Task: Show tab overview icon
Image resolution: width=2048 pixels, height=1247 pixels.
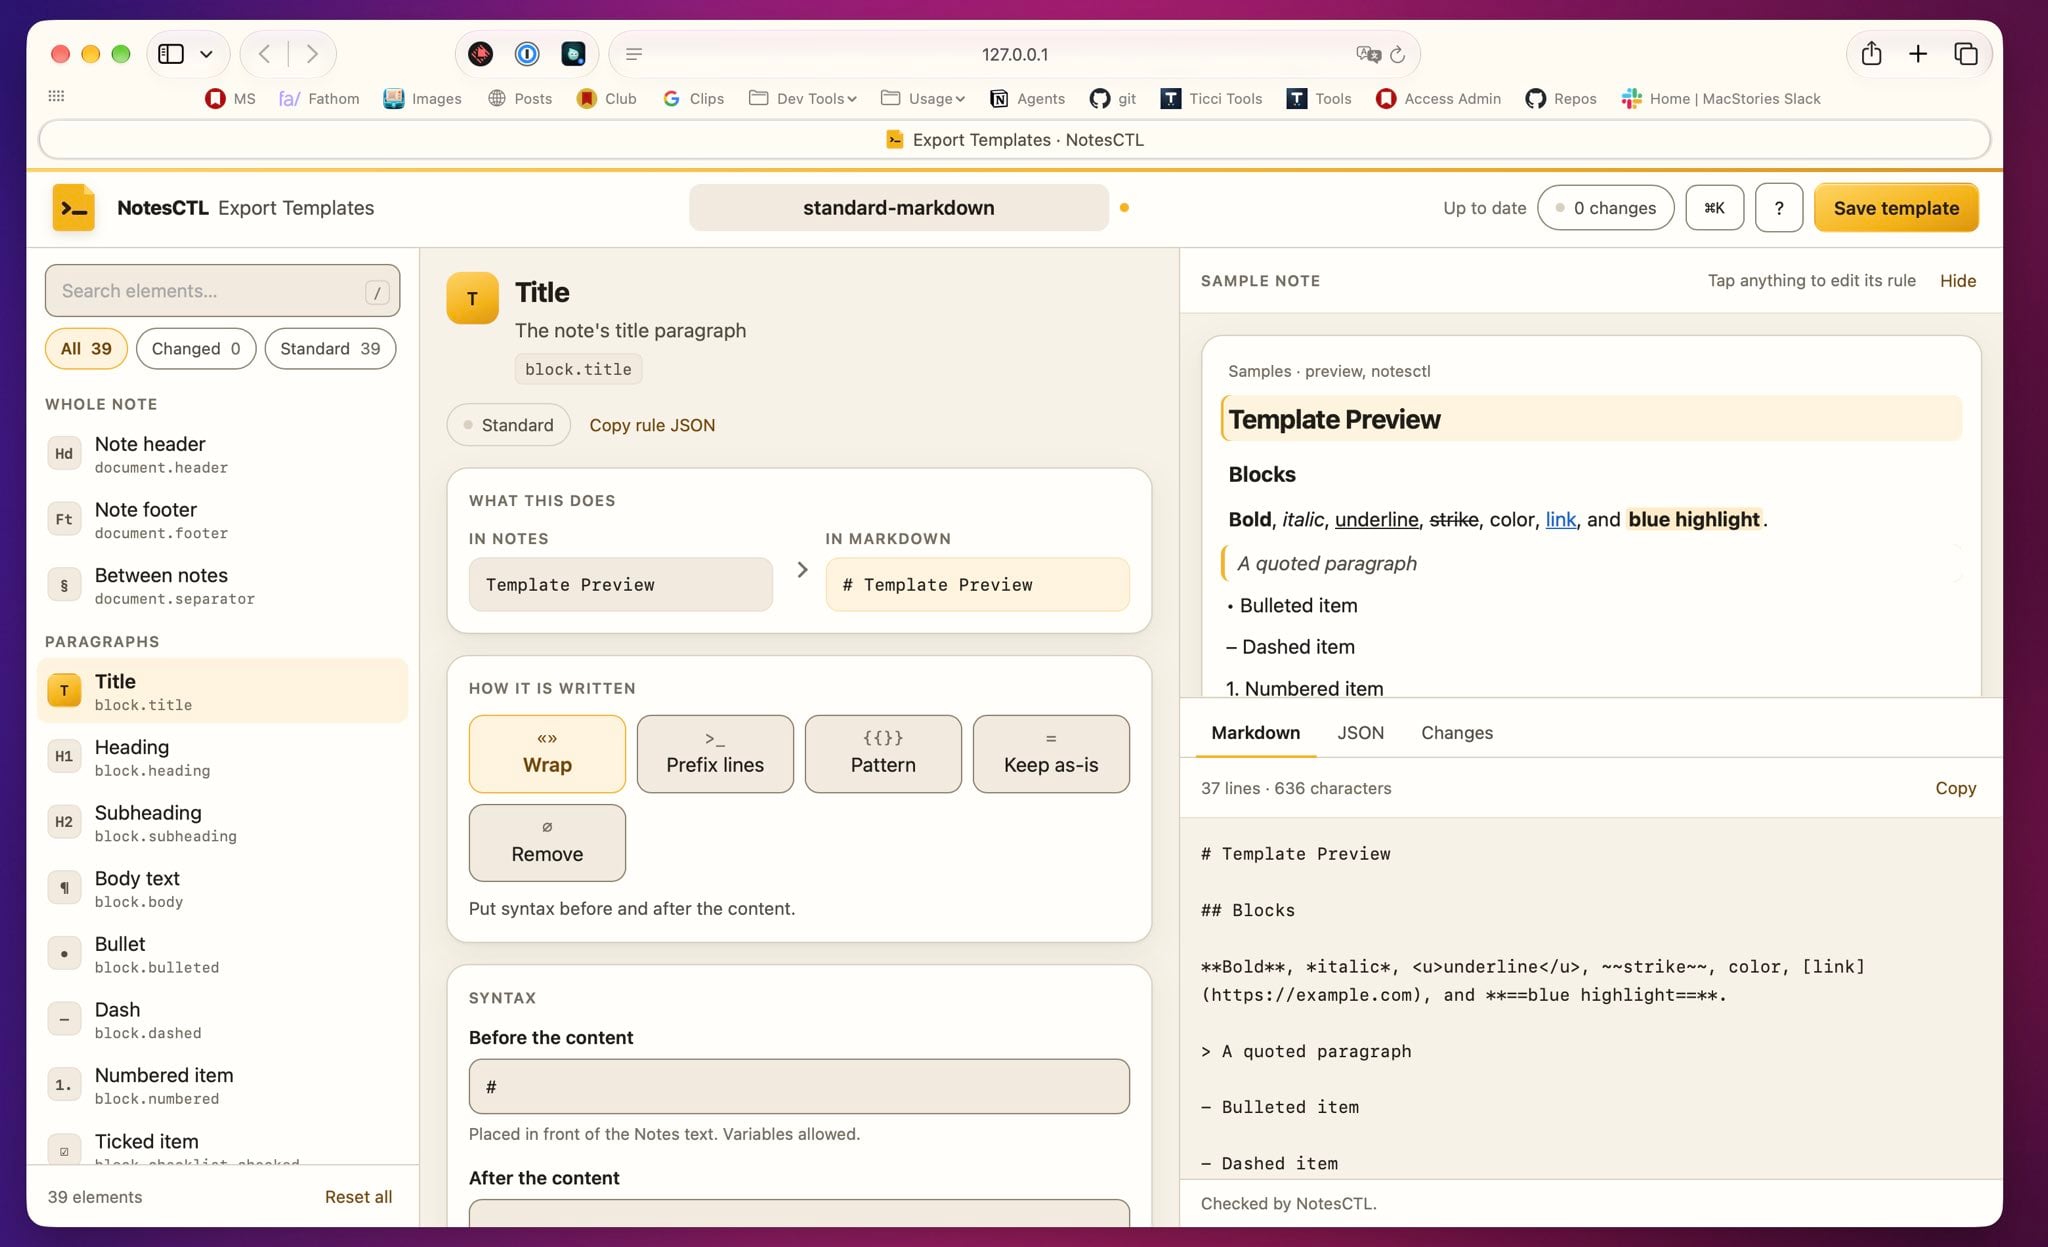Action: 1965,54
